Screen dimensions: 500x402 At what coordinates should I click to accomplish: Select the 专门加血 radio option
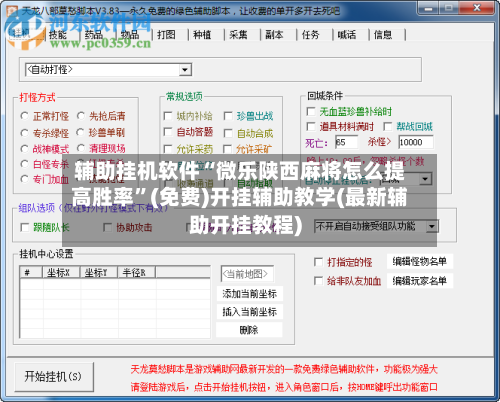[x=24, y=179]
